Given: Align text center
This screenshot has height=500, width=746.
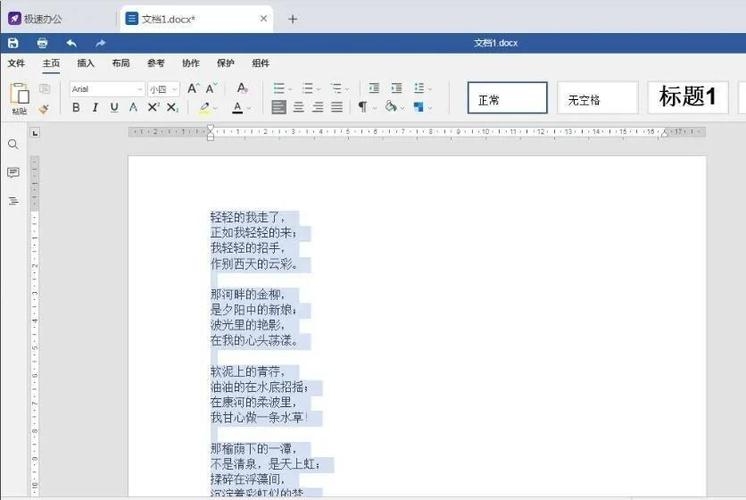Looking at the screenshot, I should pyautogui.click(x=298, y=107).
